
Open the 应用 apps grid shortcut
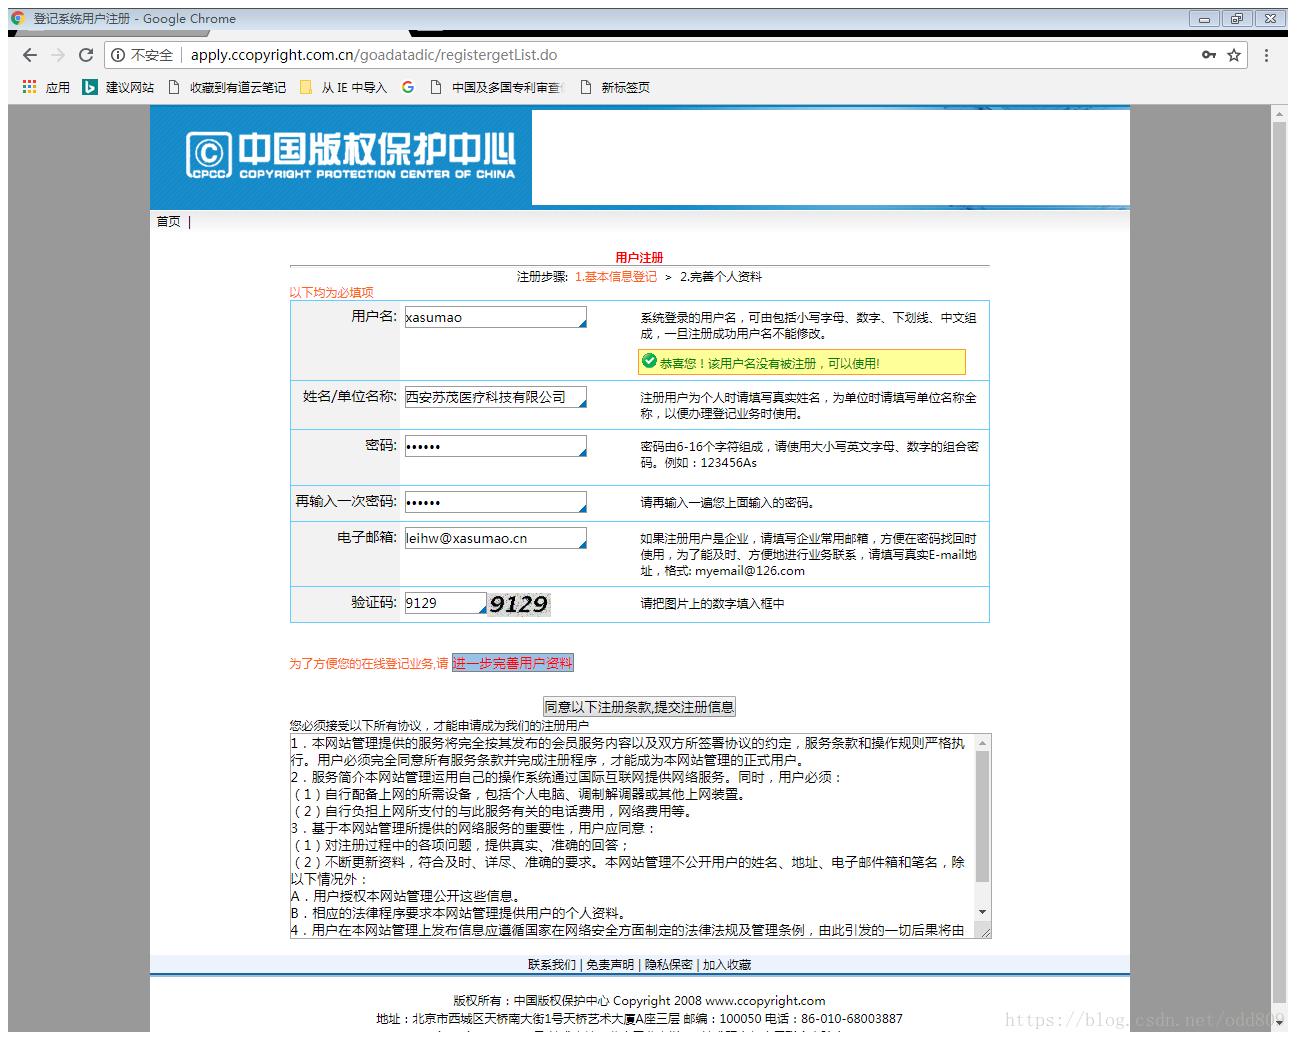[x=46, y=87]
